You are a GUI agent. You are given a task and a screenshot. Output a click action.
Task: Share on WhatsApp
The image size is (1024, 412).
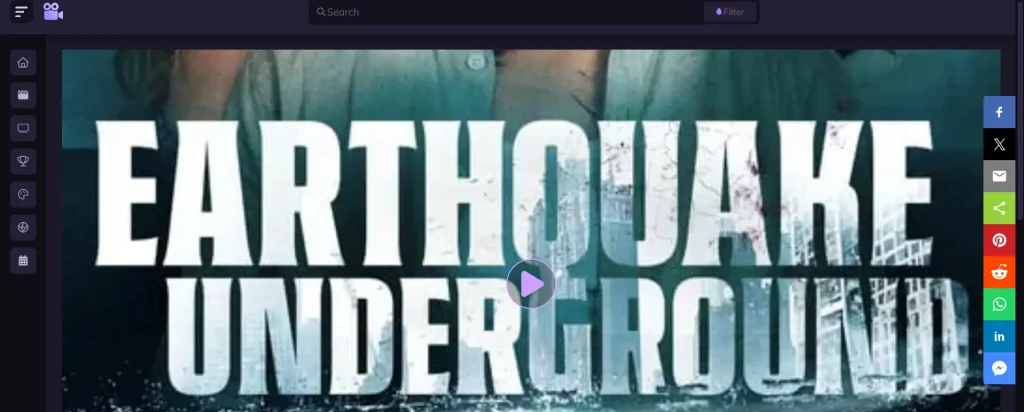(x=999, y=304)
